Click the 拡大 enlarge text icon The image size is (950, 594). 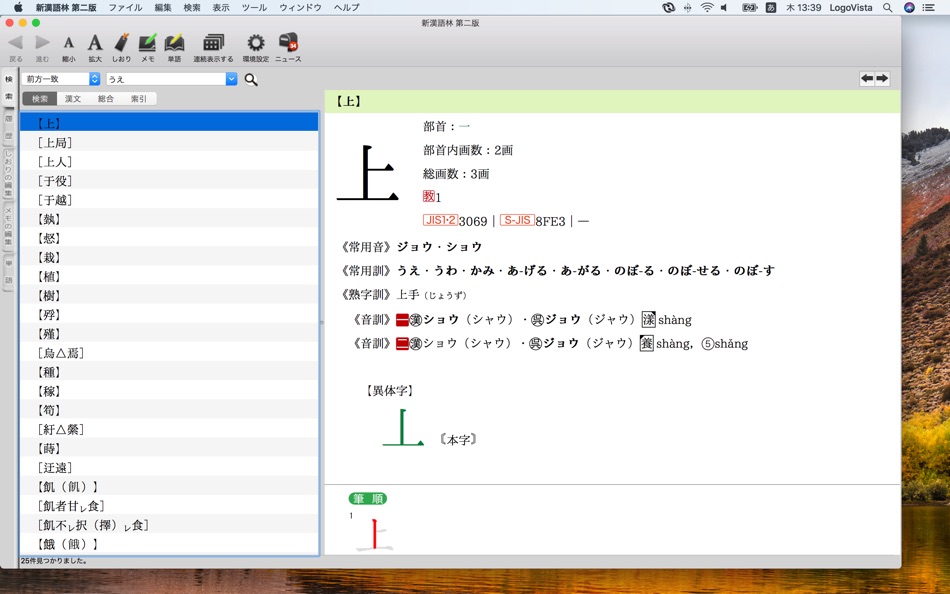pos(95,42)
